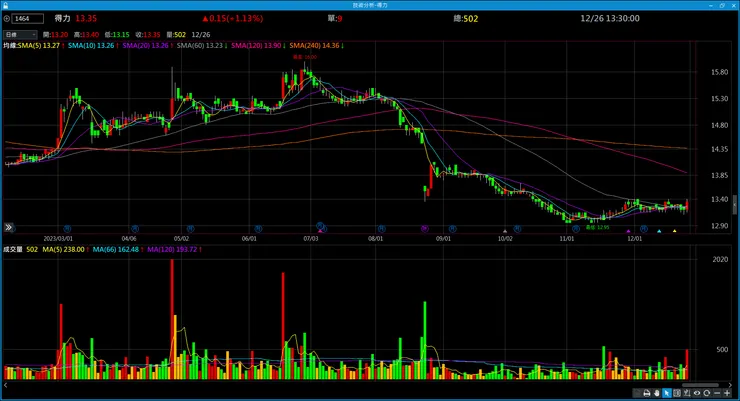Click the SMA(240) 14.36 indicator label
This screenshot has height=401, width=740.
click(314, 45)
